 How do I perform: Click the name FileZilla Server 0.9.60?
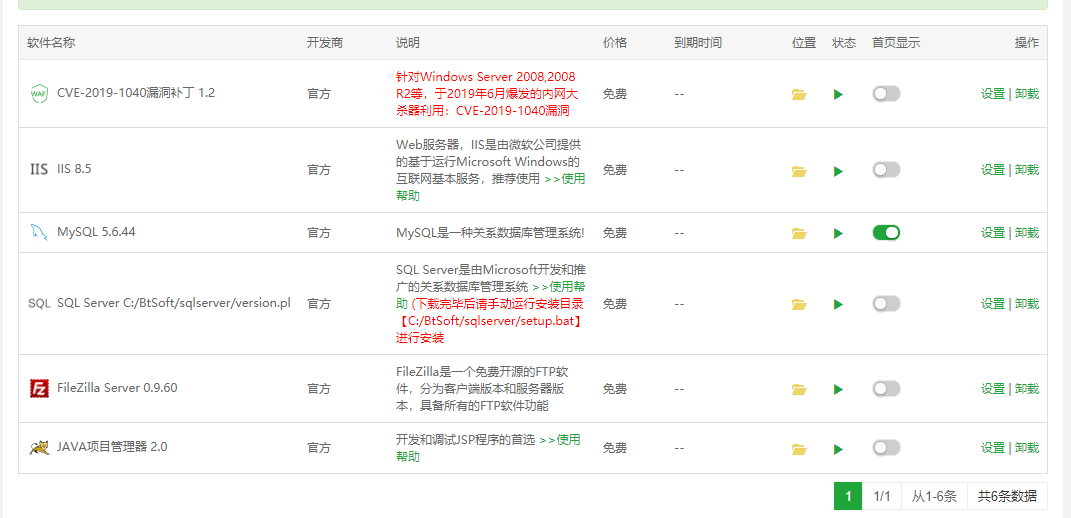coord(117,389)
